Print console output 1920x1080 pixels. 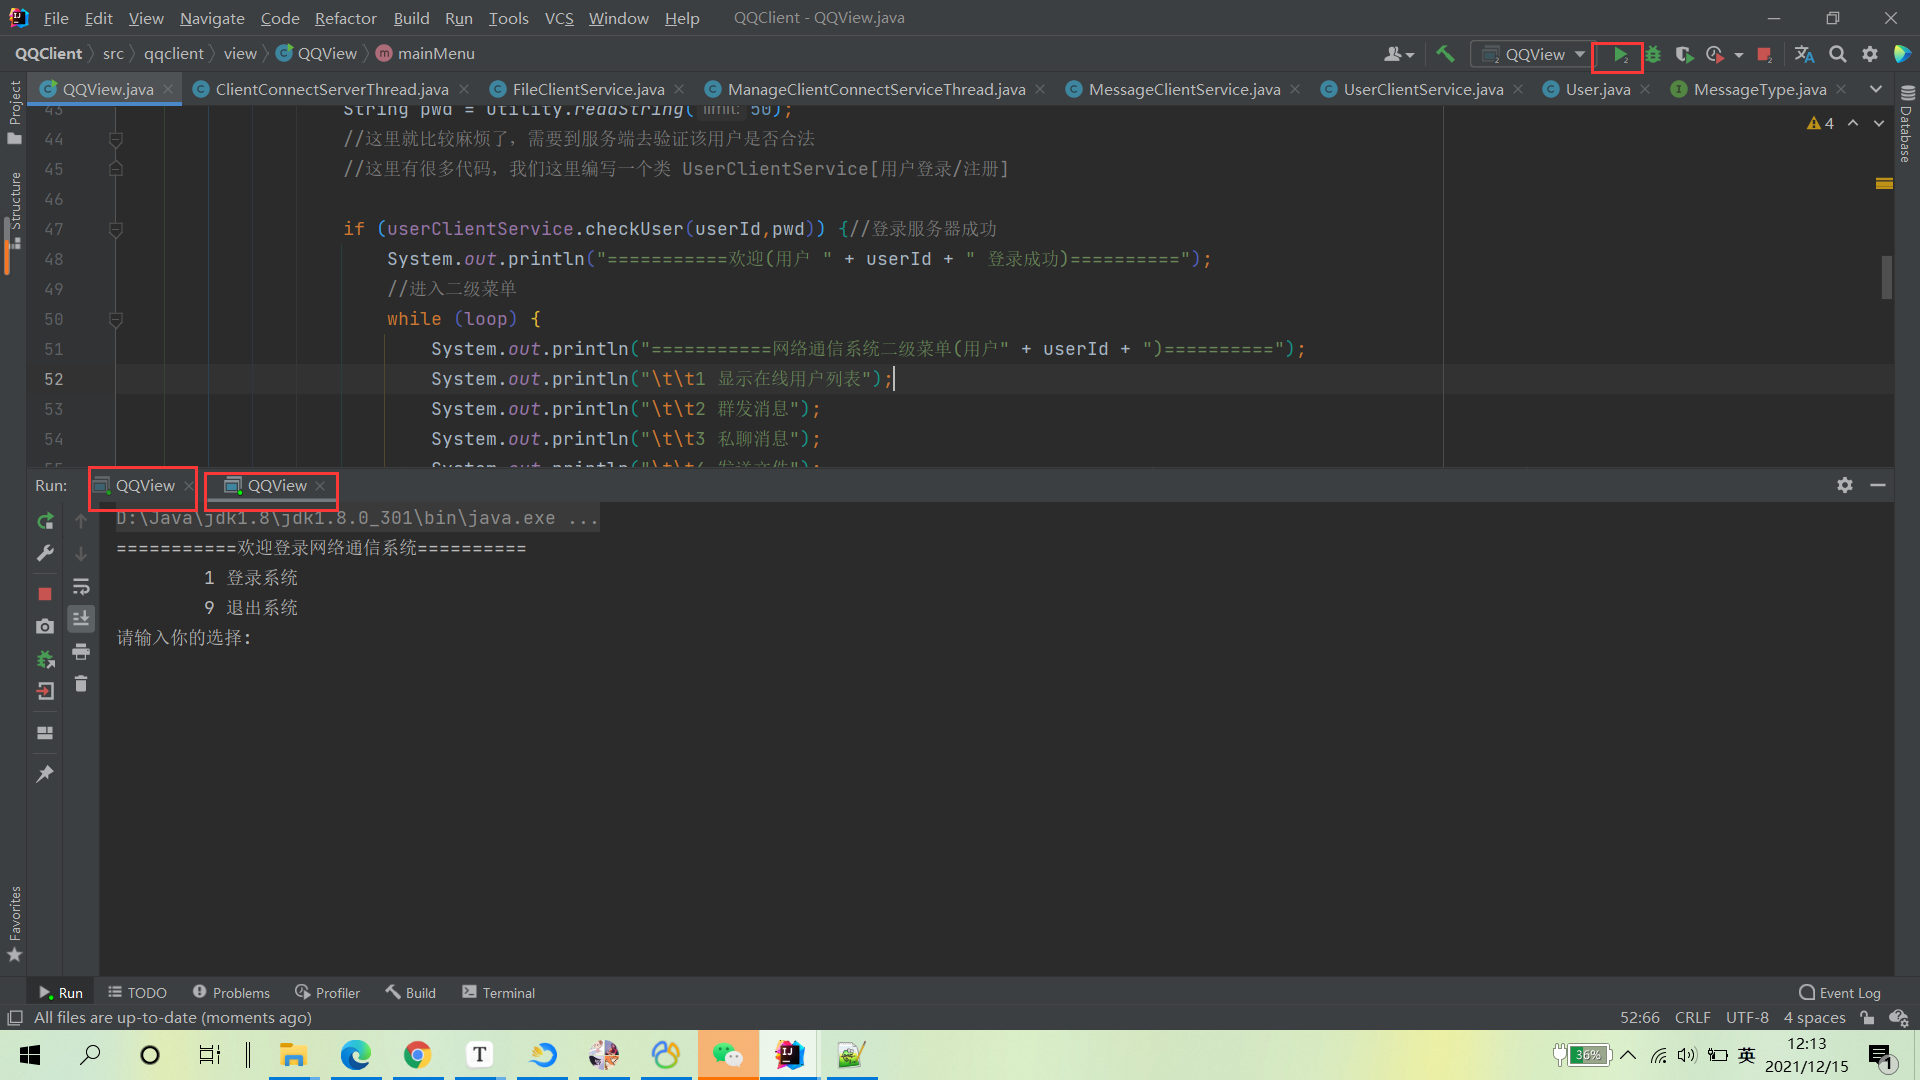point(81,652)
